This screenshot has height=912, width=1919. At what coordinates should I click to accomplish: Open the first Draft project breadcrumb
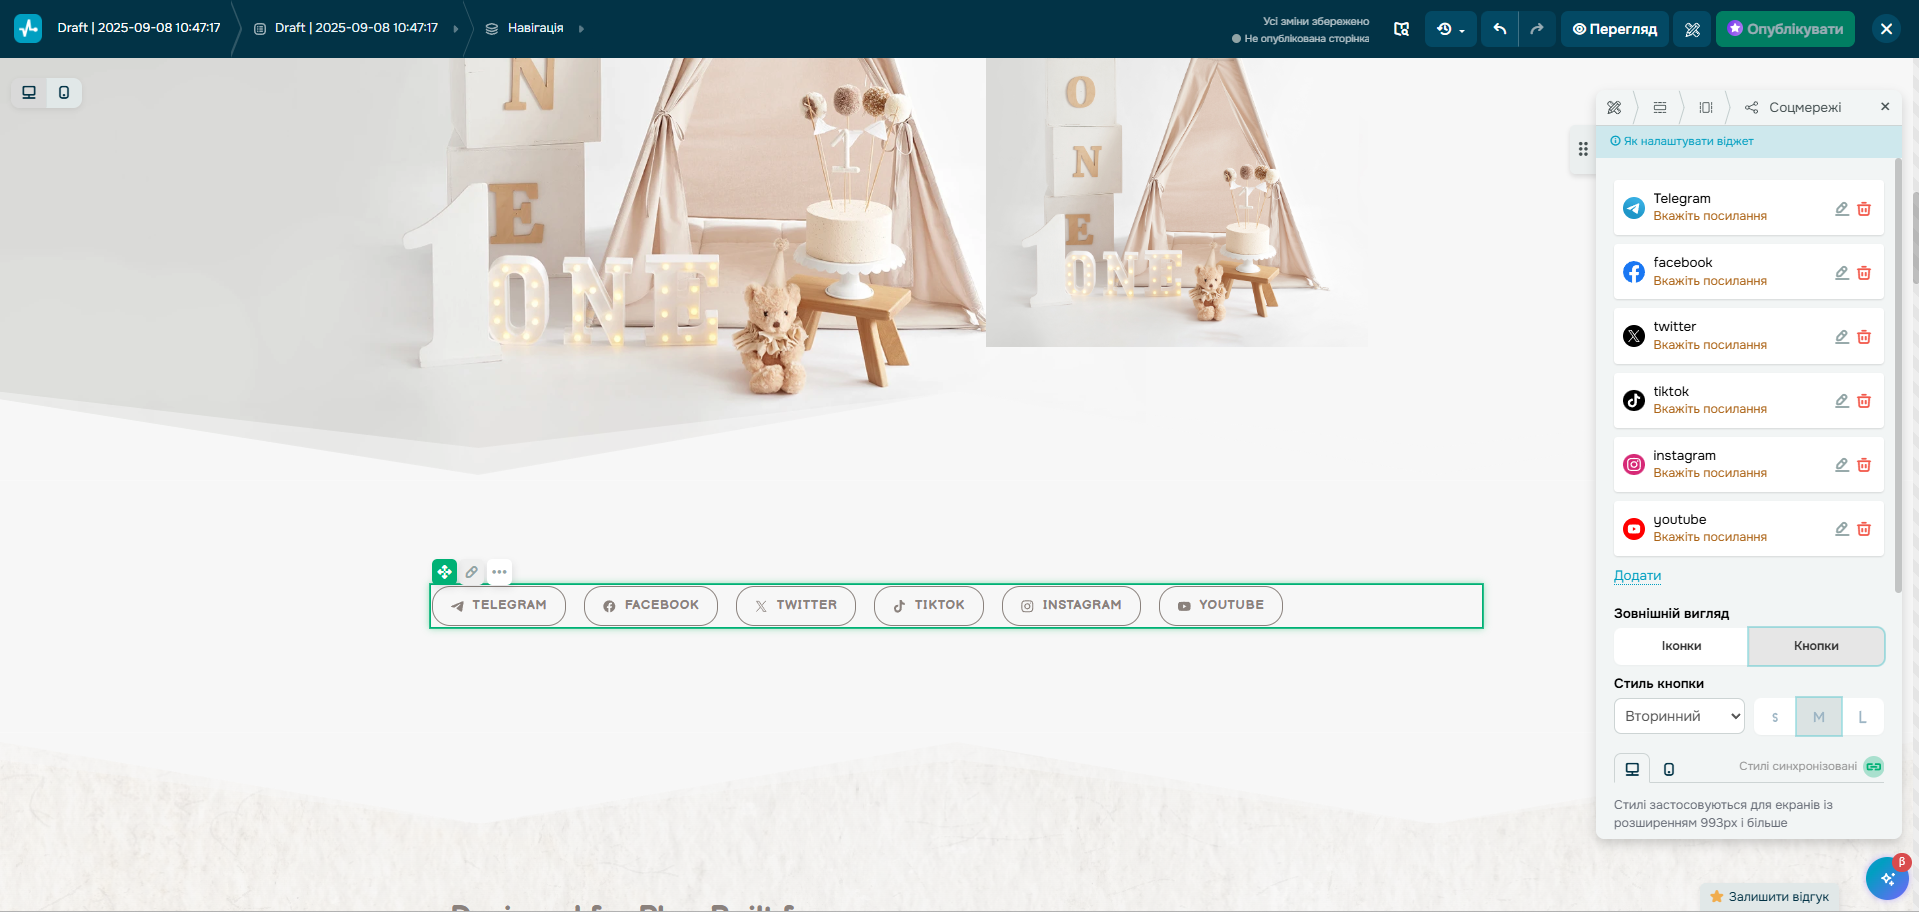tap(139, 28)
